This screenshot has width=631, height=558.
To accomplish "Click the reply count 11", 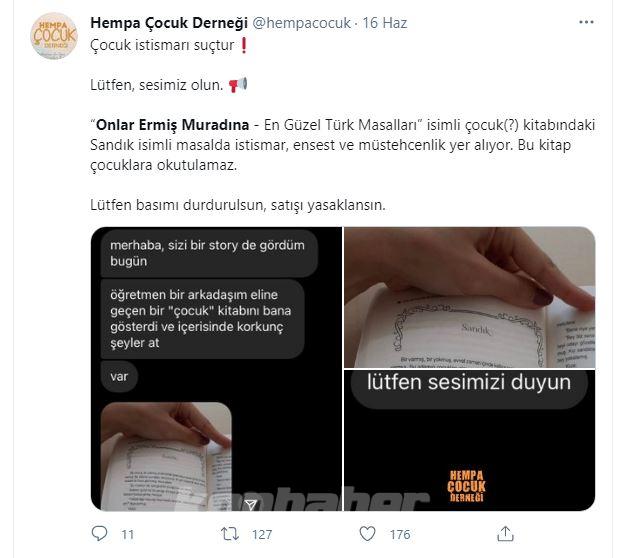I will (x=128, y=534).
